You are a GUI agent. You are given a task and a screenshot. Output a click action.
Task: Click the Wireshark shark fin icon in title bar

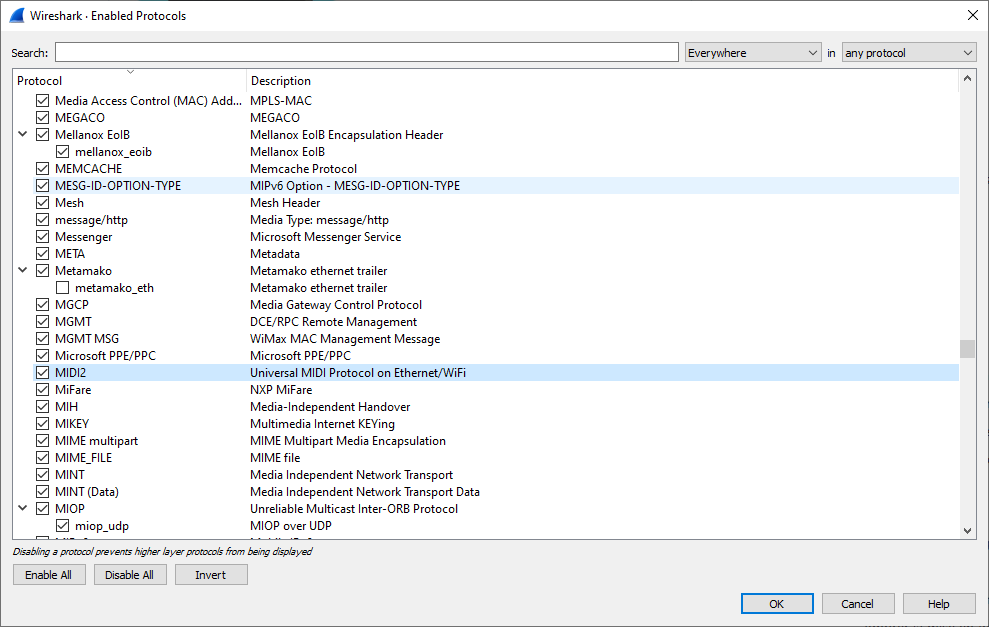pos(17,16)
